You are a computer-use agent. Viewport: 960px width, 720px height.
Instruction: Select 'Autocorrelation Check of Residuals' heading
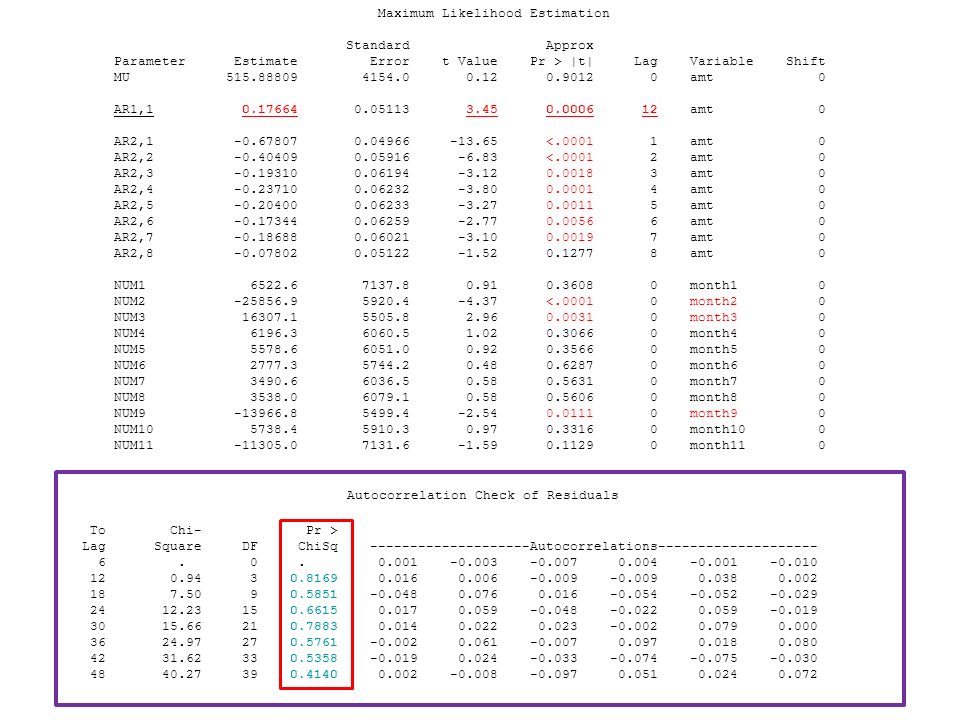click(x=482, y=495)
